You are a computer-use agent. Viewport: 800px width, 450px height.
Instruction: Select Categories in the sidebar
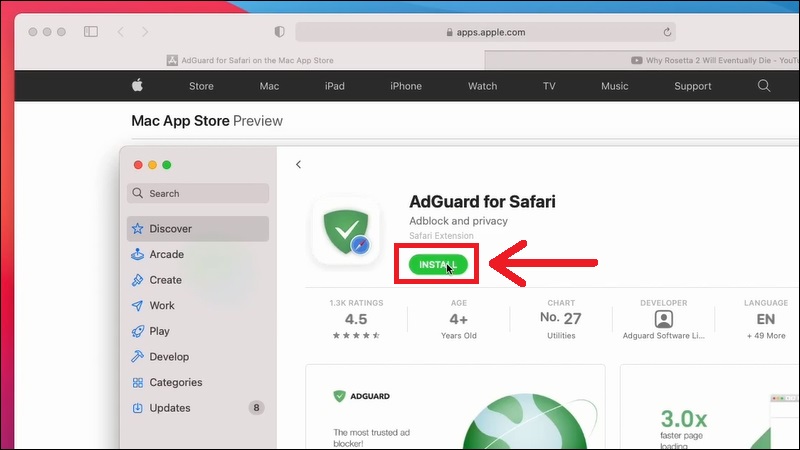(198, 382)
